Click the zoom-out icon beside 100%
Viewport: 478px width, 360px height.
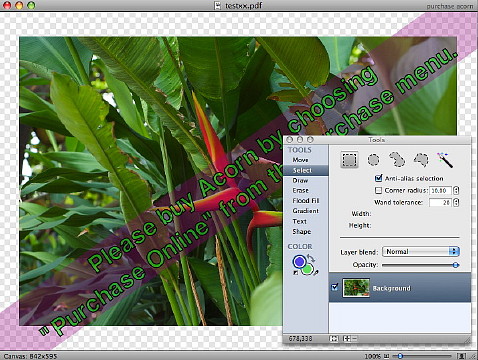[x=387, y=356]
